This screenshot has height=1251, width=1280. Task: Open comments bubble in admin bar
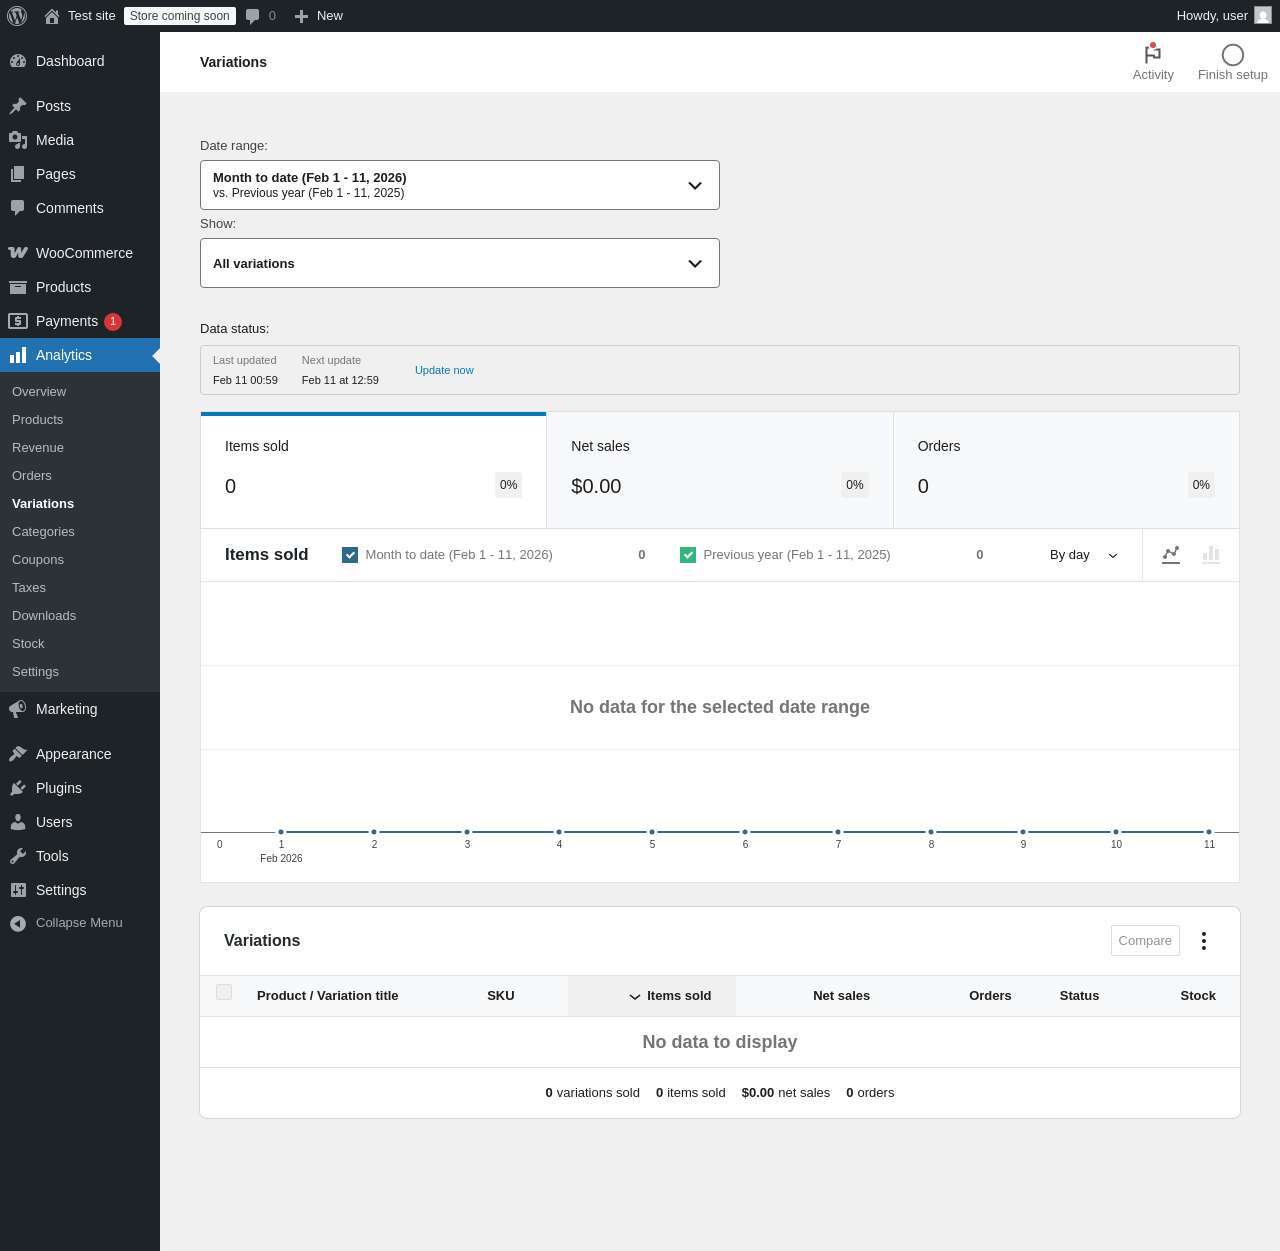tap(253, 16)
